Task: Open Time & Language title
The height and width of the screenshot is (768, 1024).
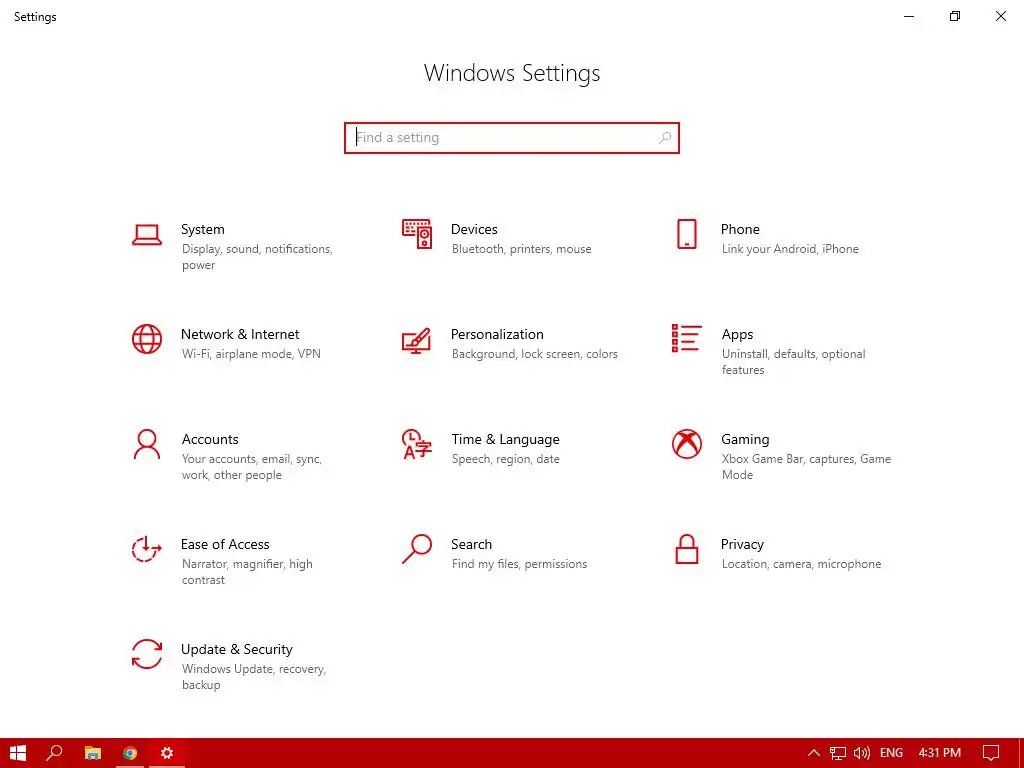Action: [x=505, y=440]
